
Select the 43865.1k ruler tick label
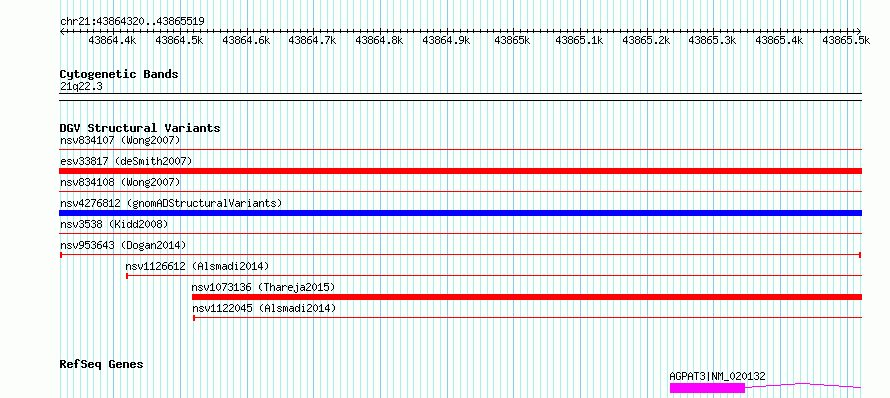[x=579, y=40]
